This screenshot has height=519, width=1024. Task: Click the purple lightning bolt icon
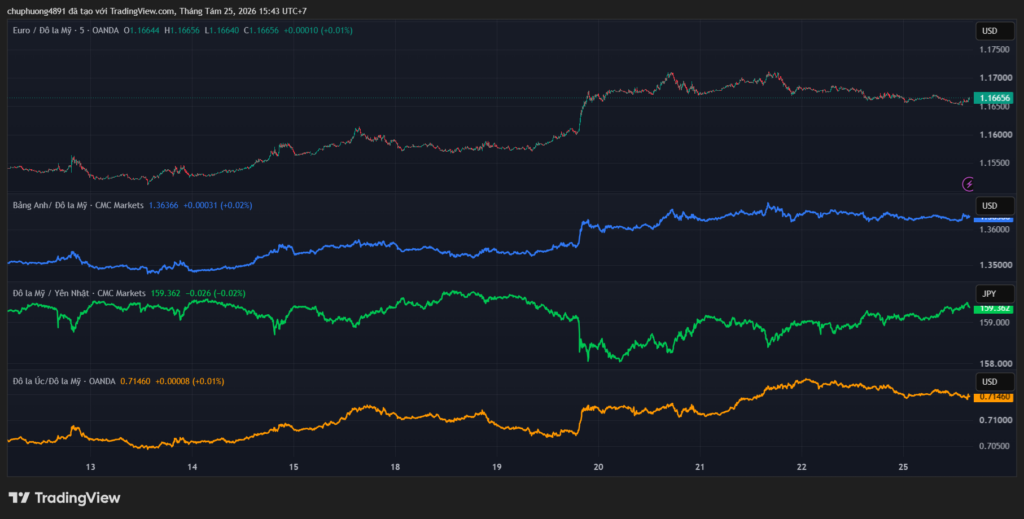(968, 184)
